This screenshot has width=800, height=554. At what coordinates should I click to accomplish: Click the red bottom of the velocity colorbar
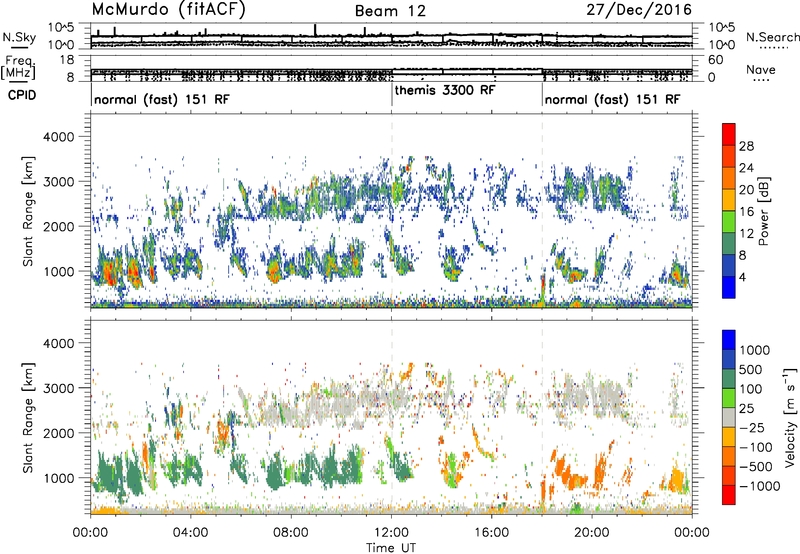point(729,495)
